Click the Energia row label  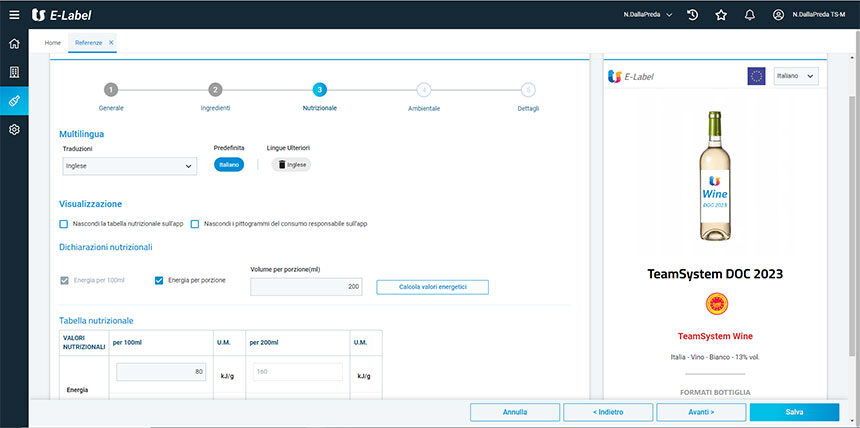(x=77, y=390)
